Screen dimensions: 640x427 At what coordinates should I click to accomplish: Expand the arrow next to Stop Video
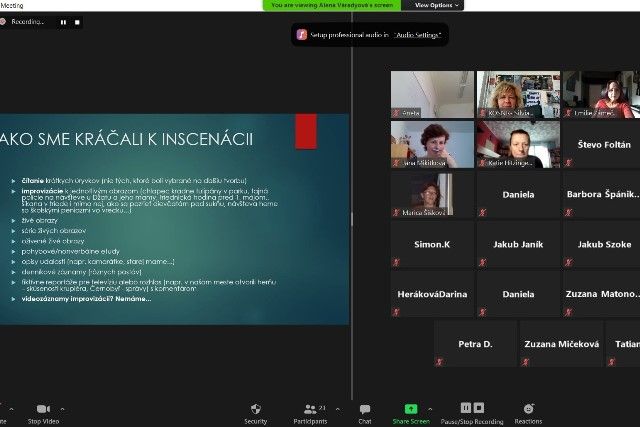coord(62,408)
